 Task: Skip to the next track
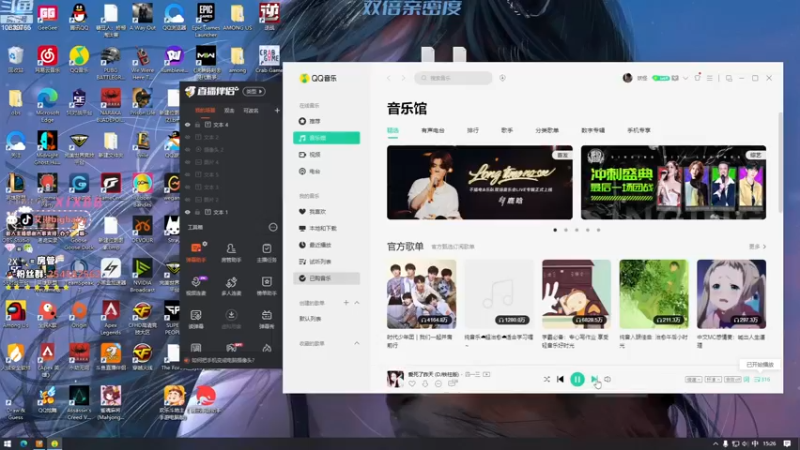[594, 379]
